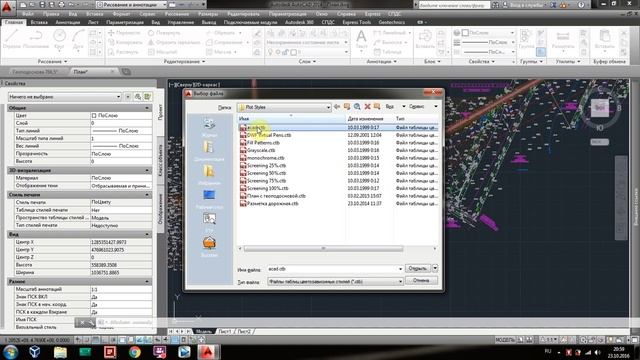Open the Сервис tools menu in file dialog

(423, 107)
